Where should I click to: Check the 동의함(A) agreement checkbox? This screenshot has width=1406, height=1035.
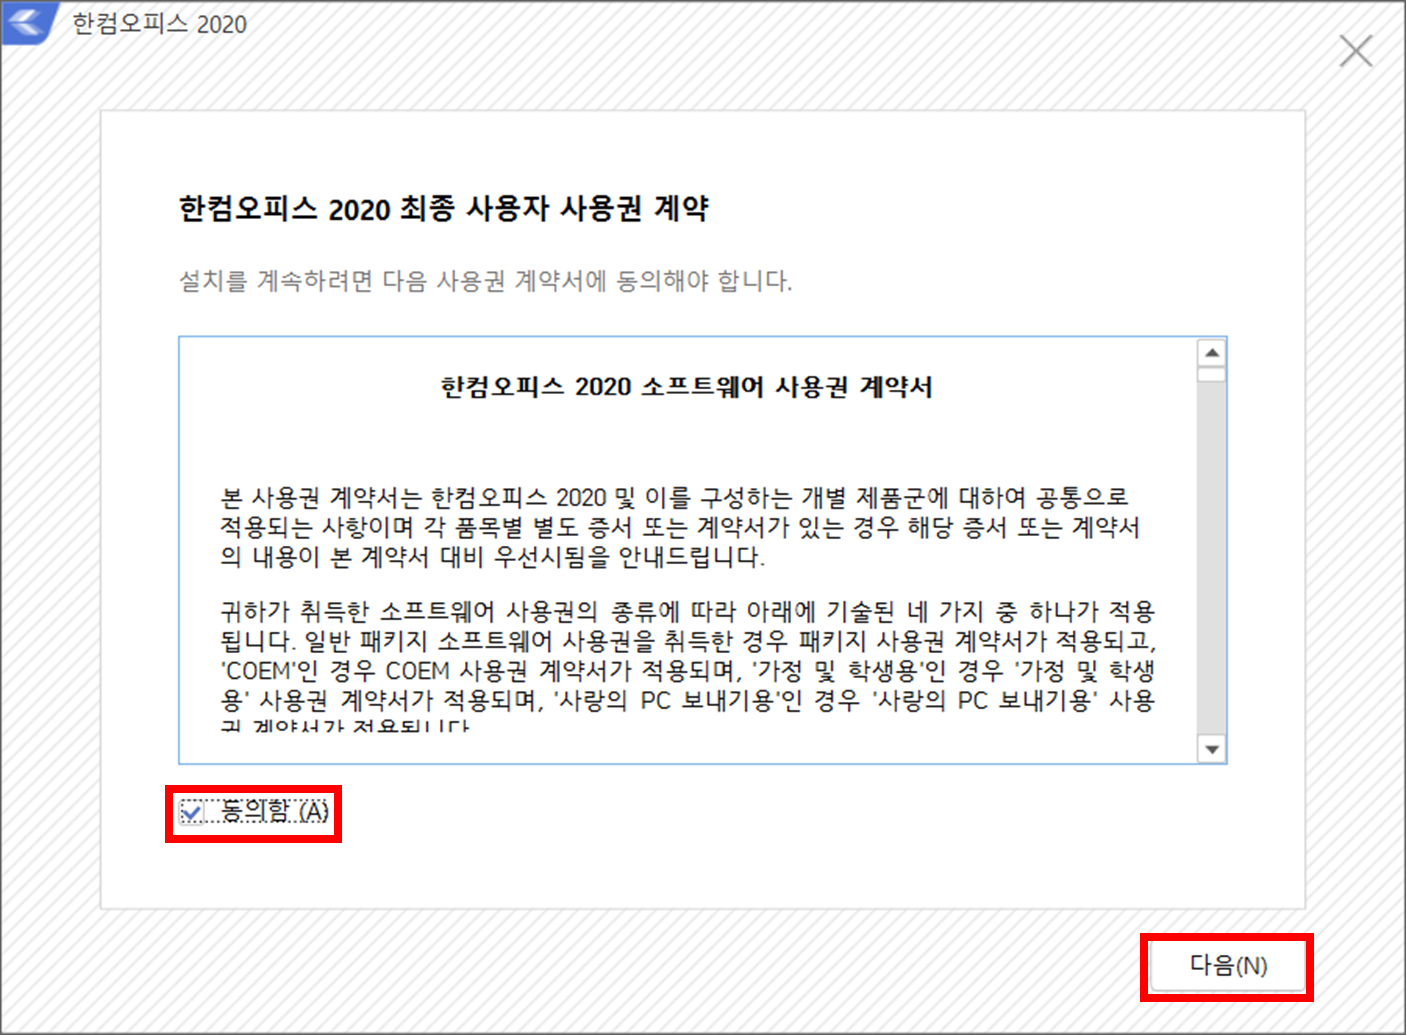pos(191,812)
